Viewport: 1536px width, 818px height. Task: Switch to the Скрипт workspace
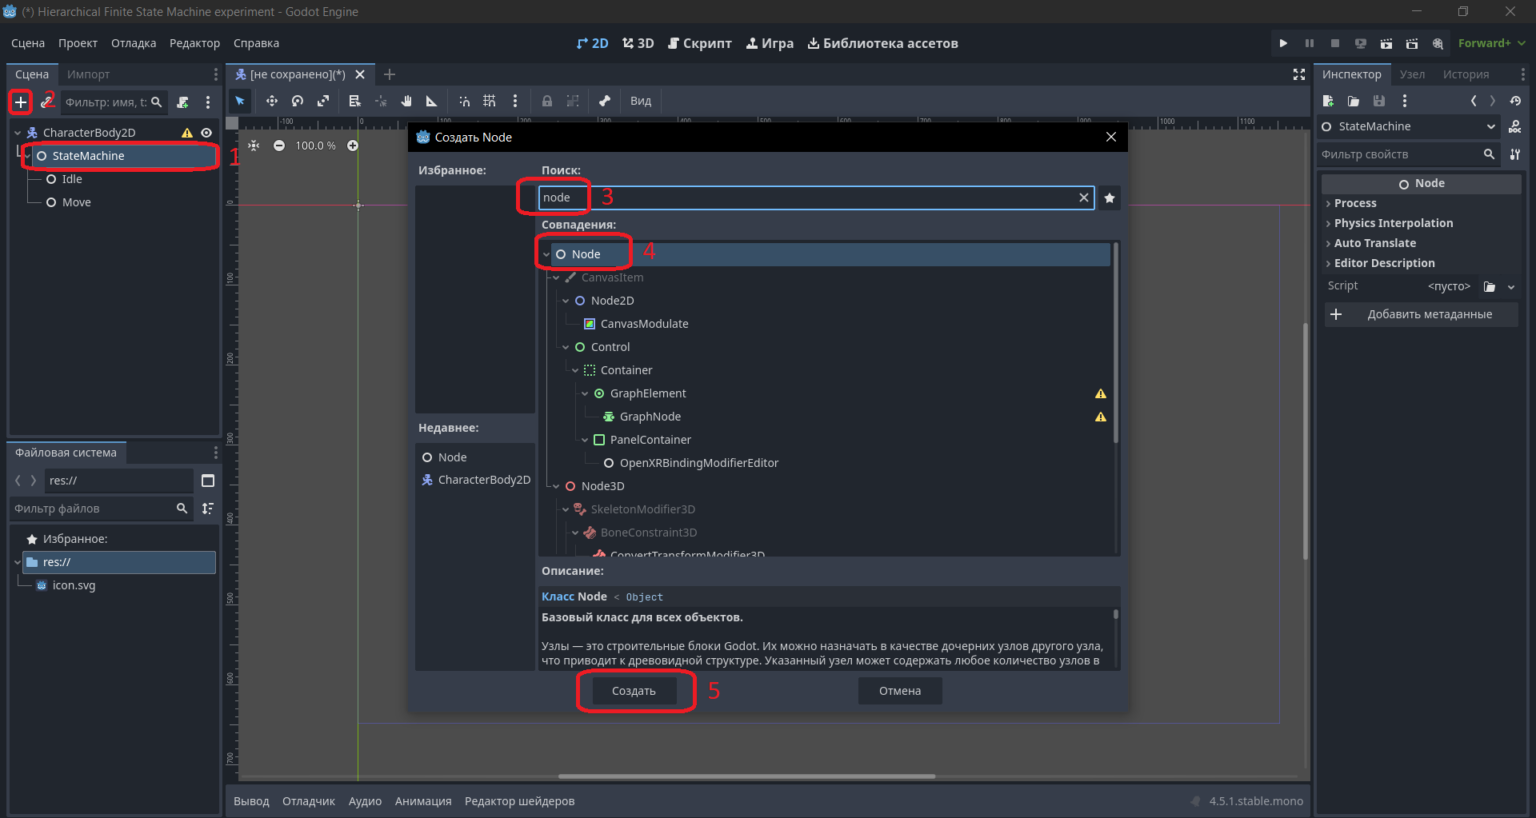pos(700,43)
